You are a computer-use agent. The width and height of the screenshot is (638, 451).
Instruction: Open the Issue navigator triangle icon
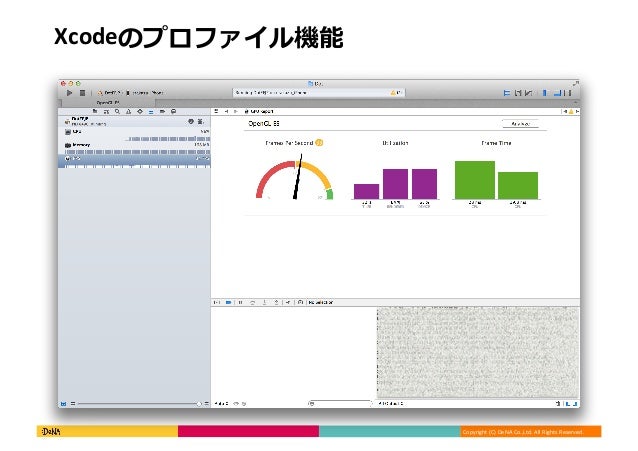[x=129, y=112]
